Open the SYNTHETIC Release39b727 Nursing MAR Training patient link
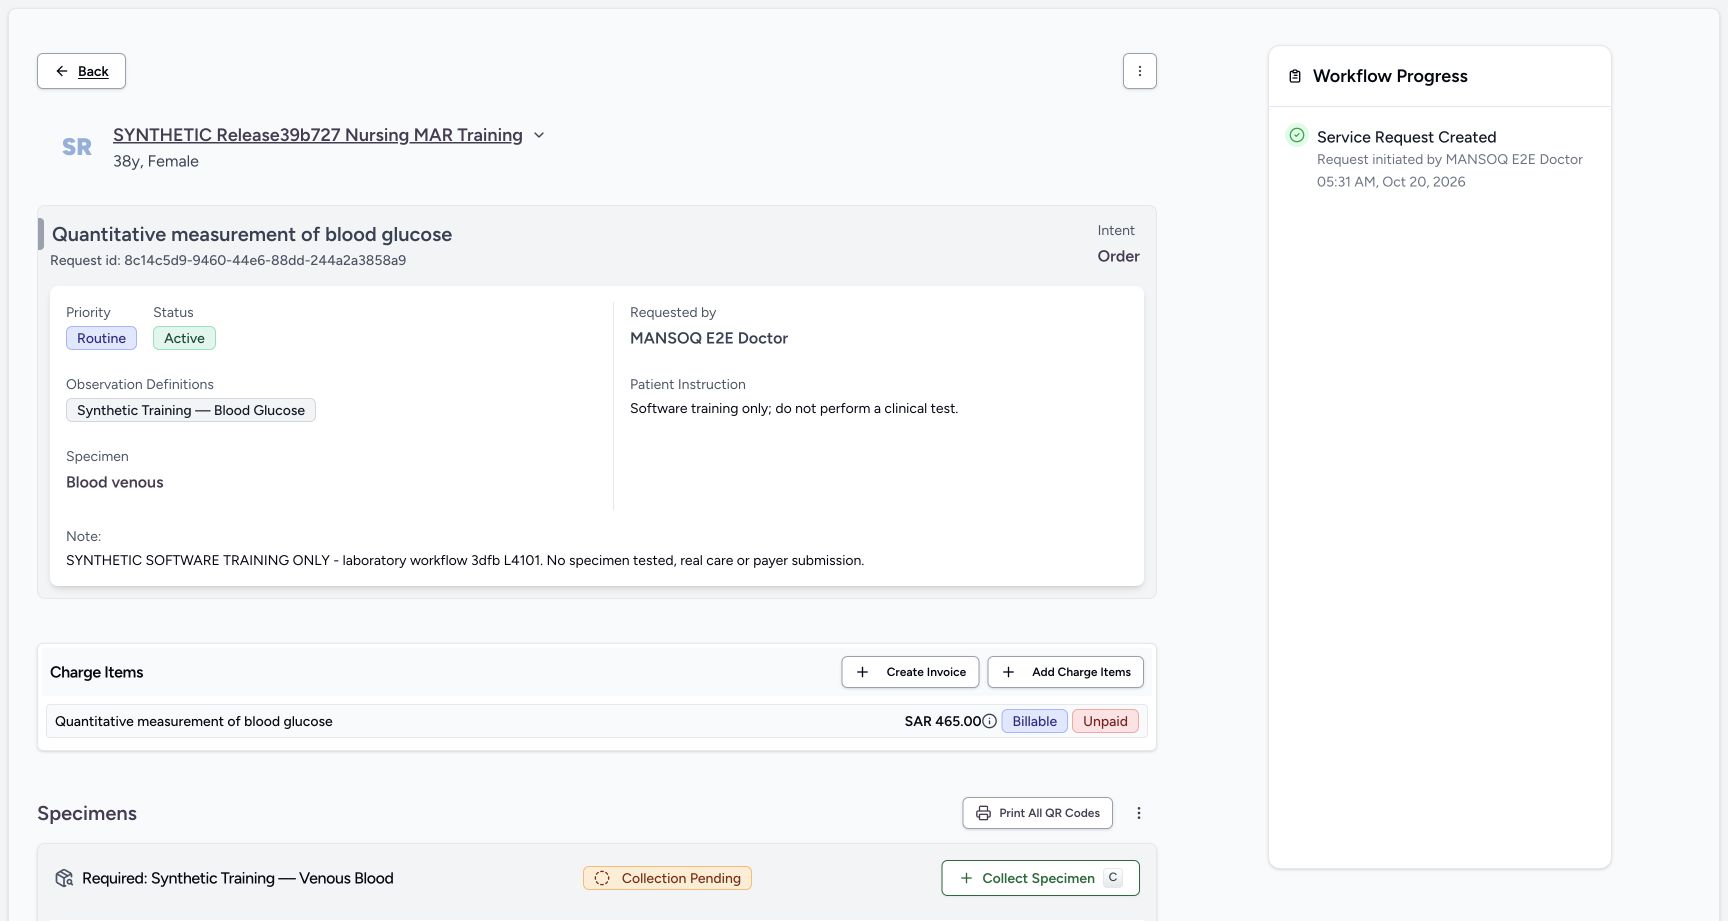1728x921 pixels. pyautogui.click(x=318, y=135)
